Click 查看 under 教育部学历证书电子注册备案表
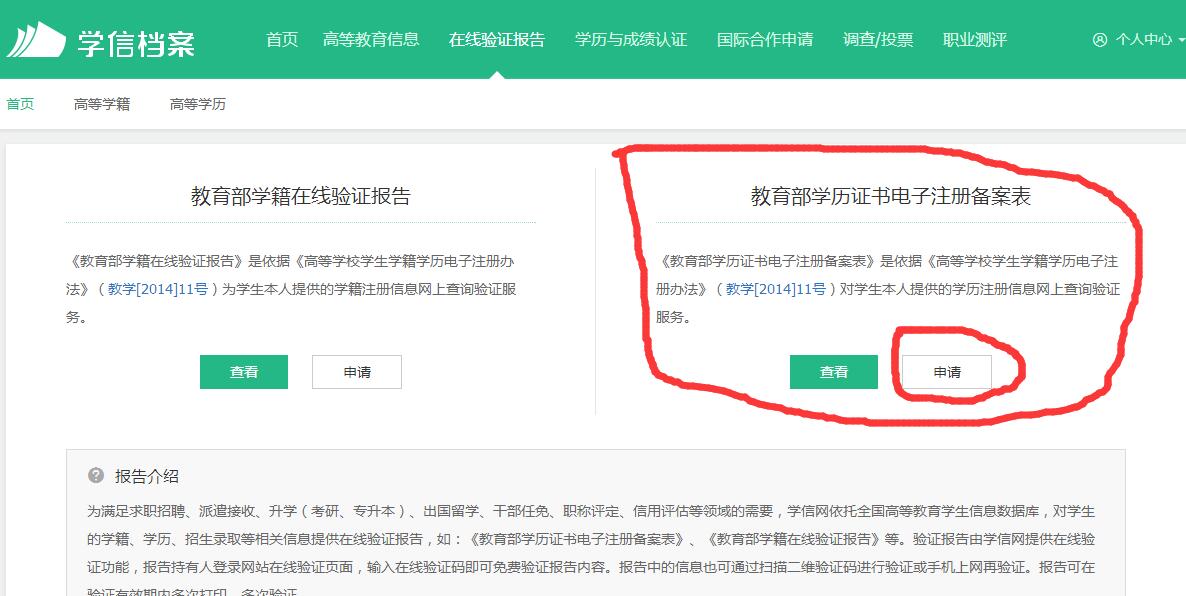The height and width of the screenshot is (596, 1186). tap(834, 372)
